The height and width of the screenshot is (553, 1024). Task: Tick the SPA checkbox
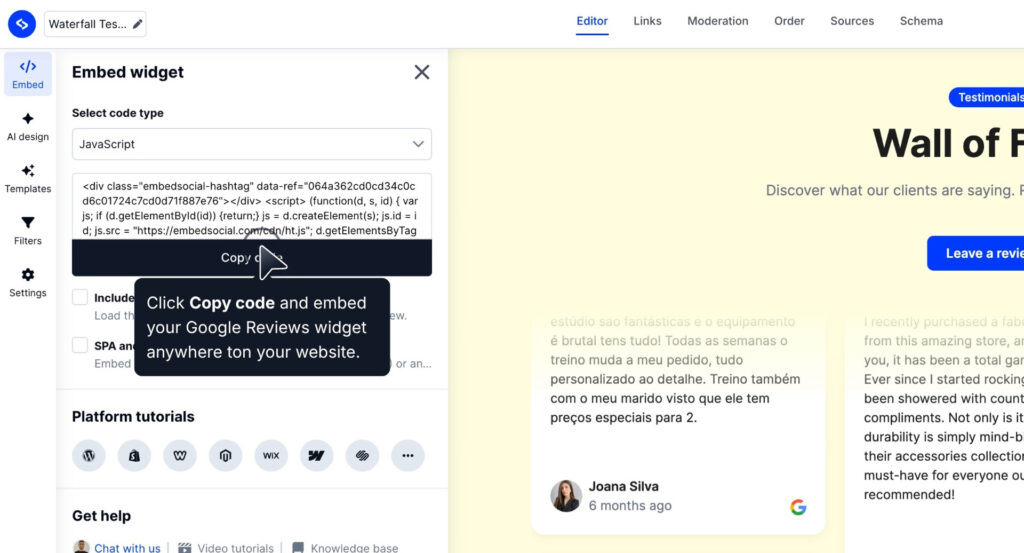(x=80, y=345)
